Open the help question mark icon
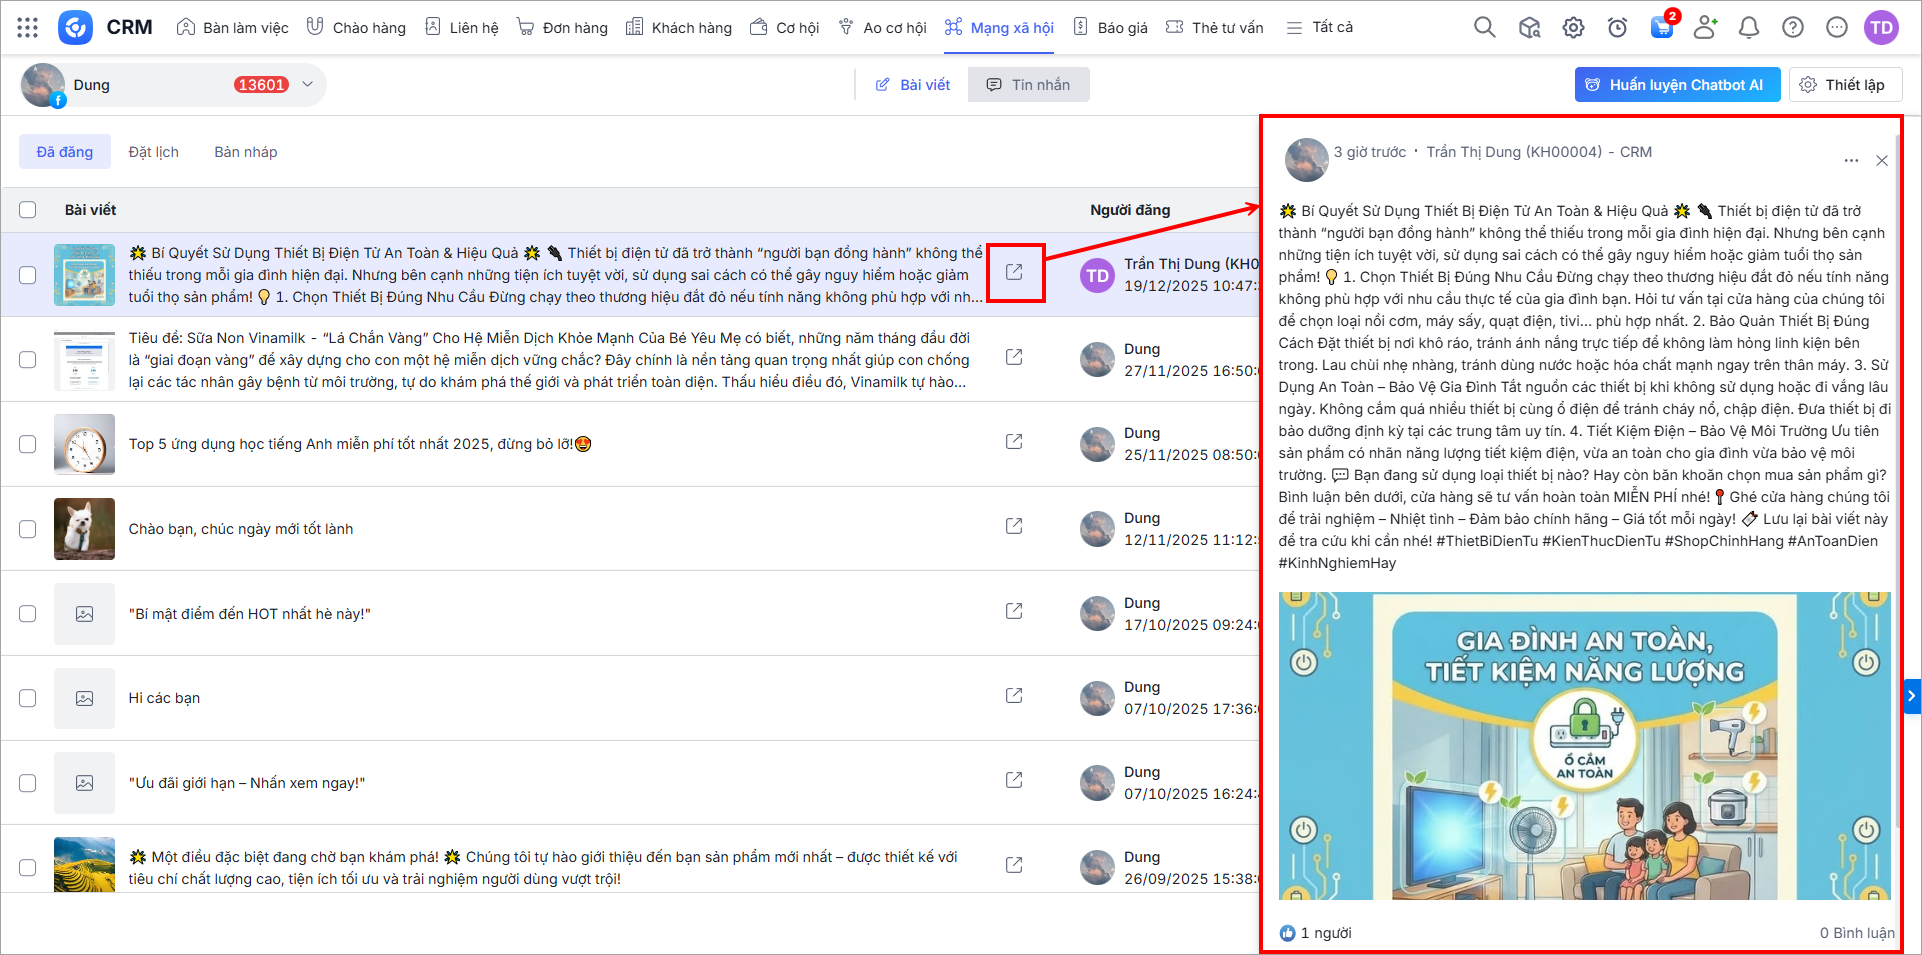 click(x=1793, y=27)
